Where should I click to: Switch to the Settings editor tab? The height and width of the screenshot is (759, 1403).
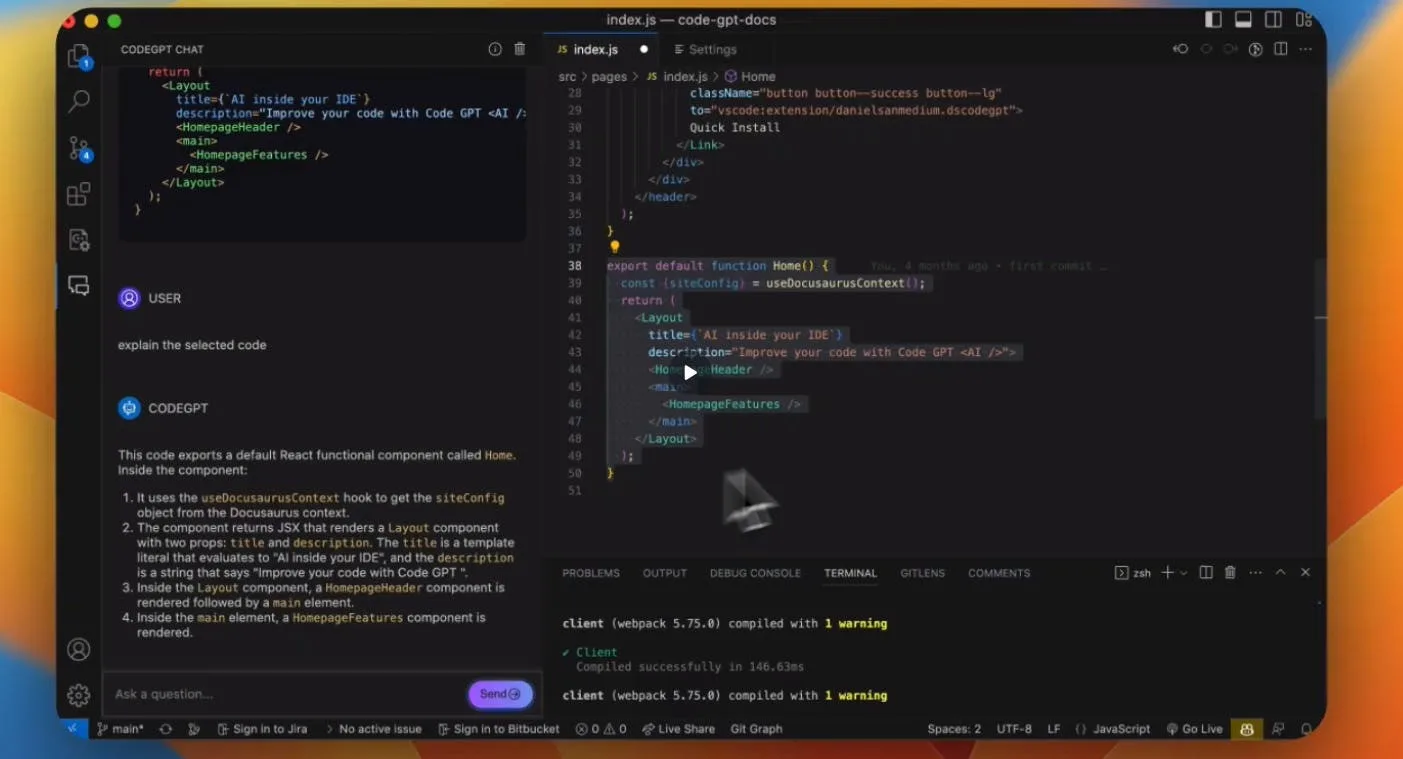(x=712, y=49)
